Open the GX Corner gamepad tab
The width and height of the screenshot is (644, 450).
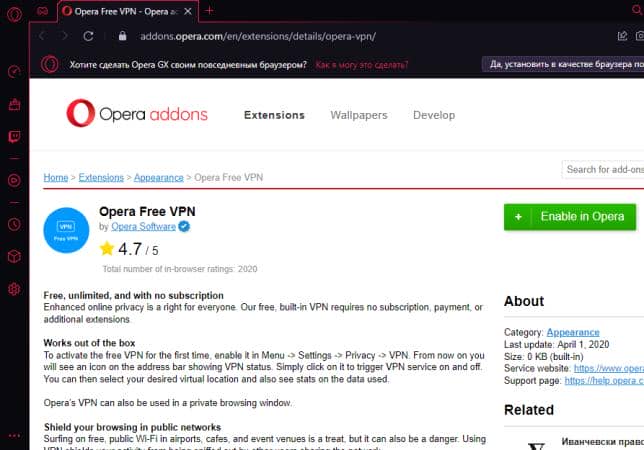coord(42,10)
